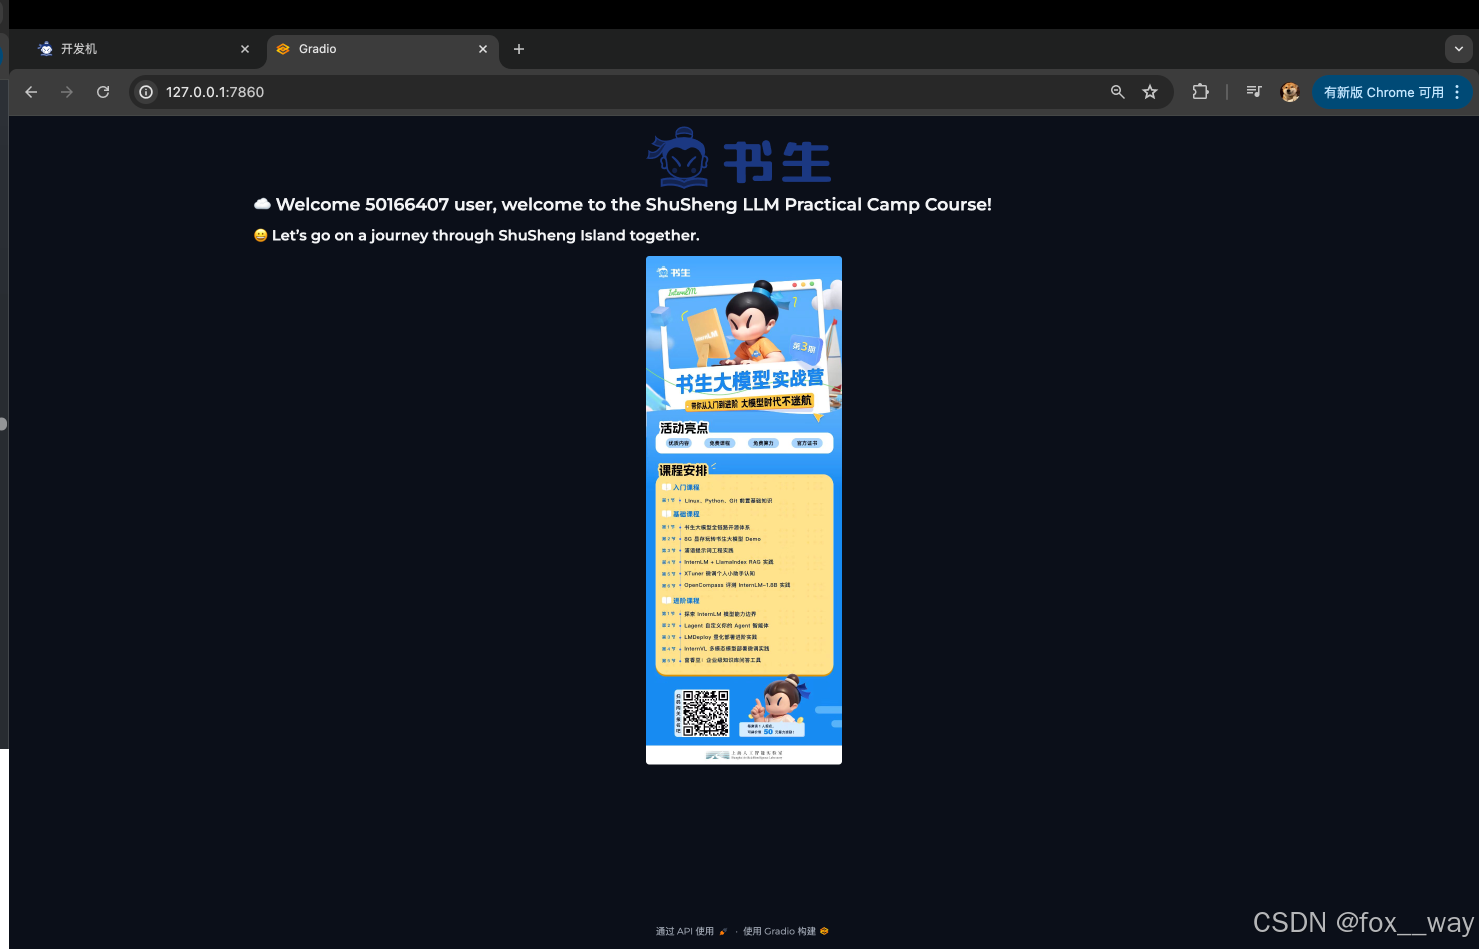Open the zoom magnifier icon in address bar
Image resolution: width=1479 pixels, height=949 pixels.
(1118, 92)
